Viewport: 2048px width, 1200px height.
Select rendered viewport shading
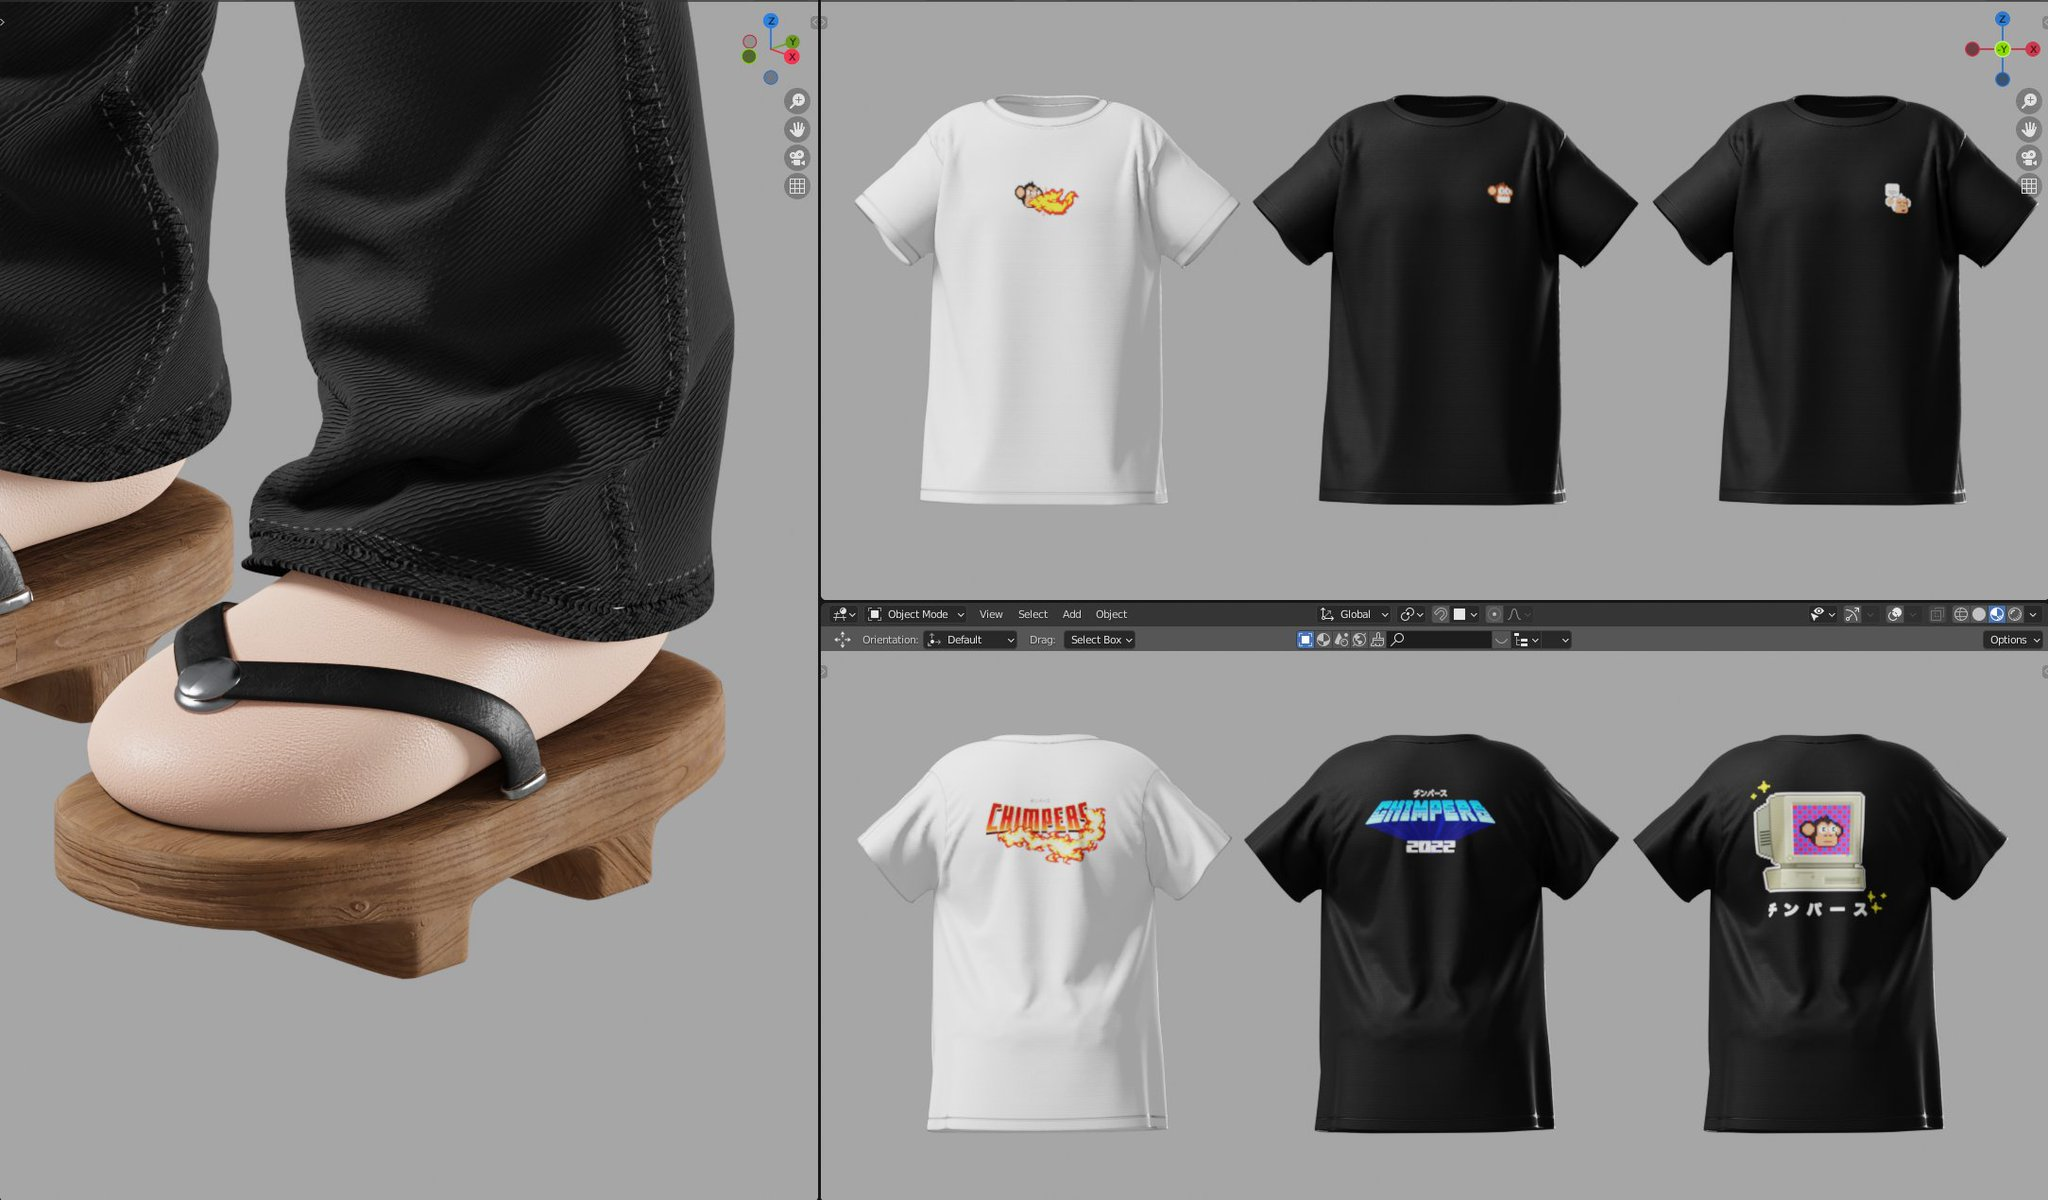coord(2015,614)
